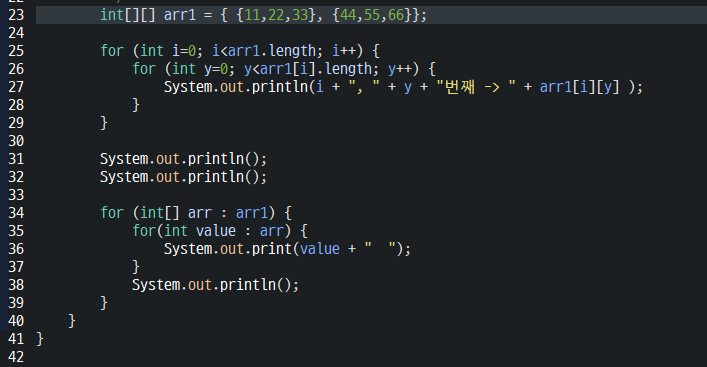
Task: Click line number 31 in the gutter
Action: tap(16, 159)
